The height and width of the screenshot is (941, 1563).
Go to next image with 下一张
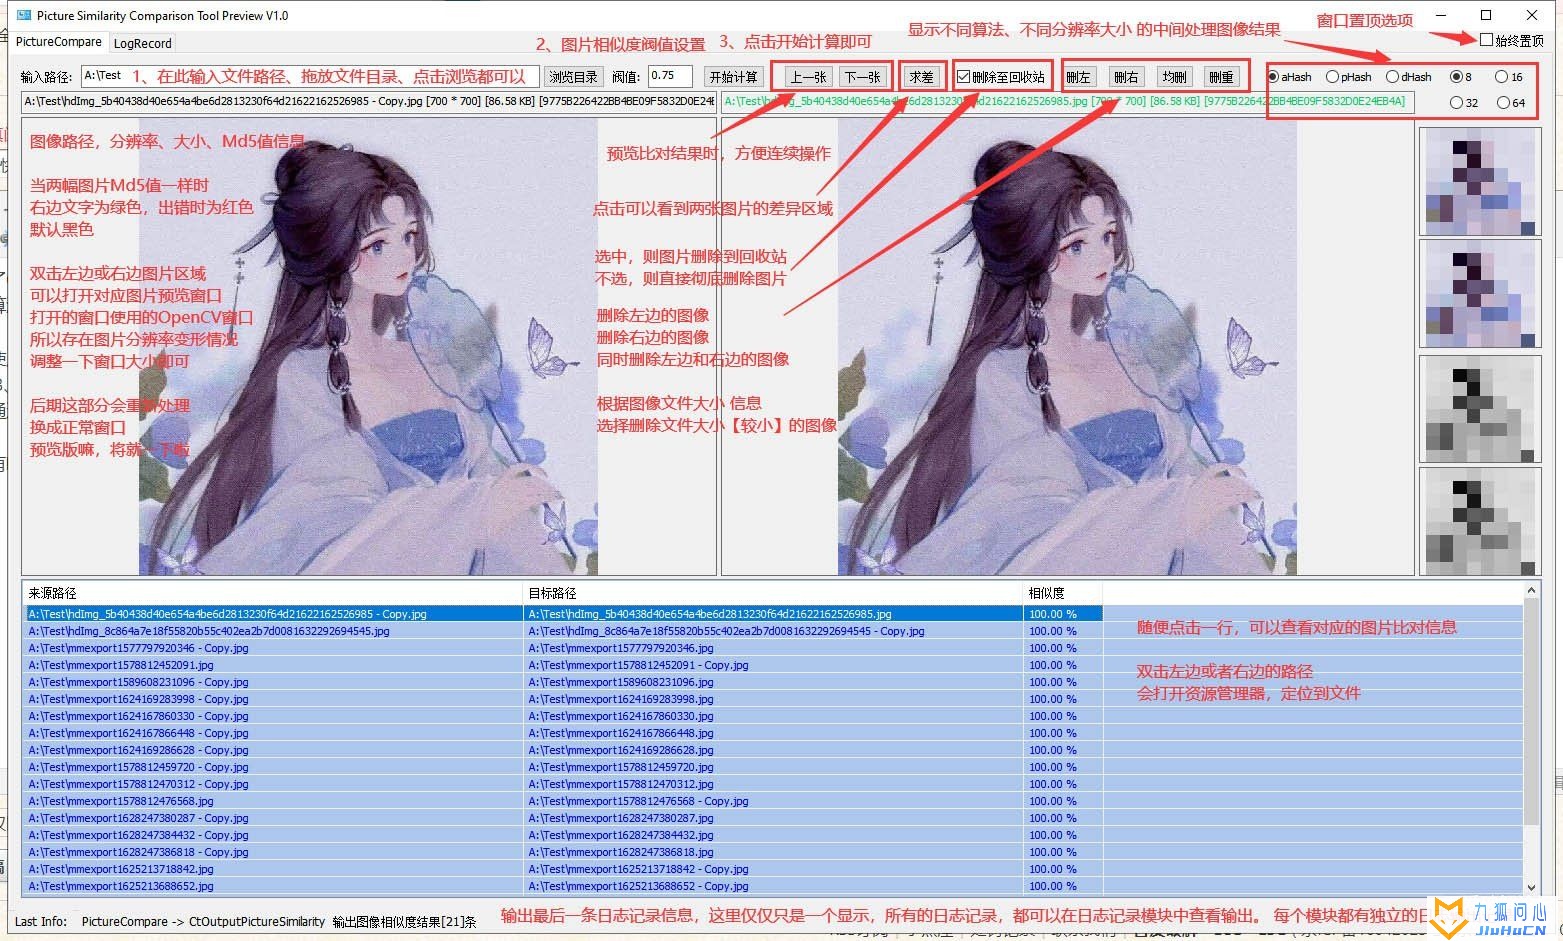[x=862, y=77]
